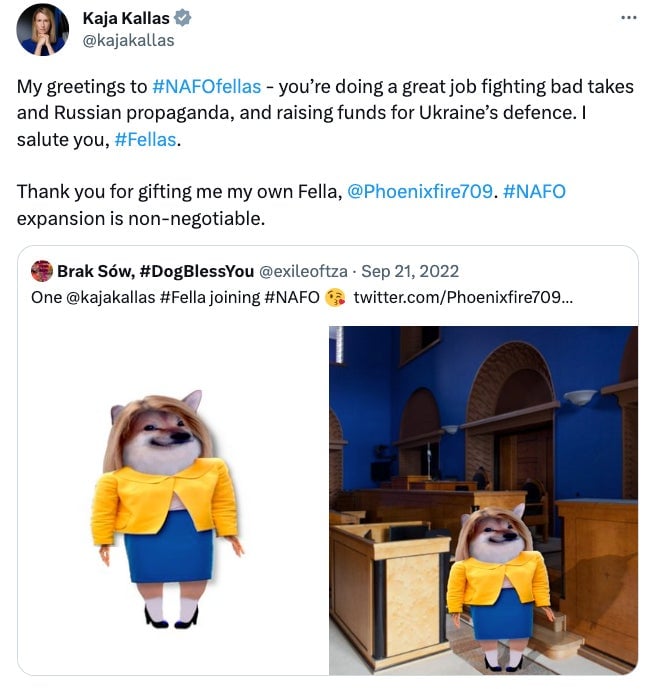Open the Kaja Kallas display name link
The height and width of the screenshot is (689, 655).
tap(124, 19)
